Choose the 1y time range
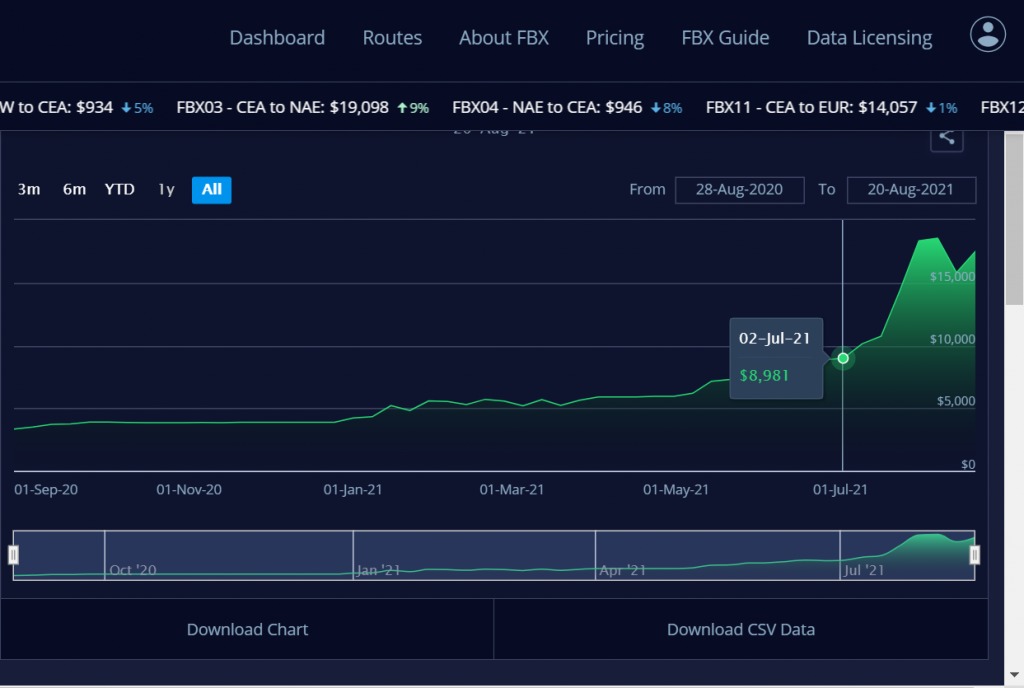The height and width of the screenshot is (688, 1024). (x=166, y=189)
